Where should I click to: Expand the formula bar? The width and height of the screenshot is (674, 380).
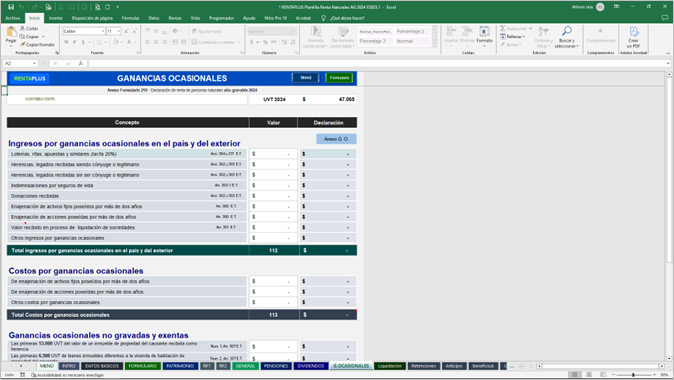[668, 63]
